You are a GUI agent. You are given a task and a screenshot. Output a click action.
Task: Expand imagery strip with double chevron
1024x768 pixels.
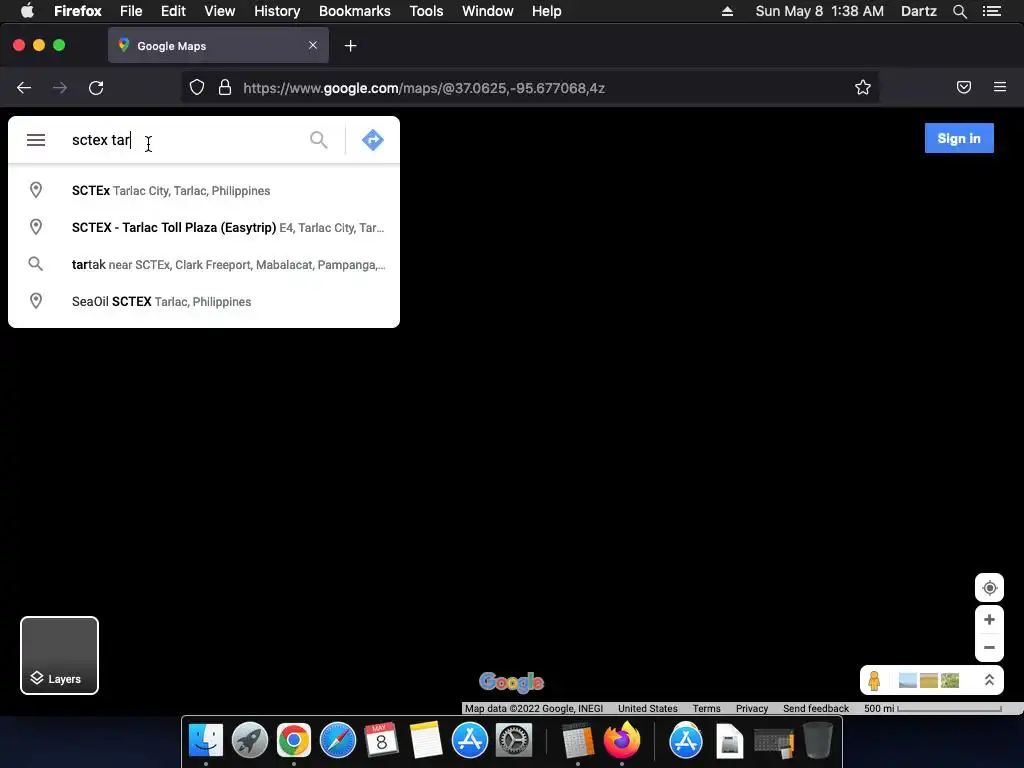click(989, 680)
